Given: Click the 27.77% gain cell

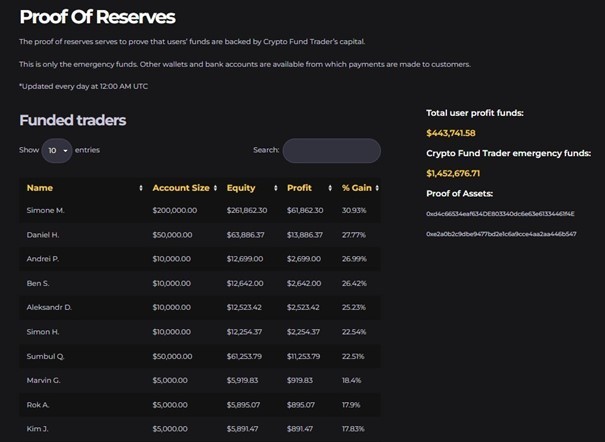Looking at the screenshot, I should pyautogui.click(x=354, y=234).
